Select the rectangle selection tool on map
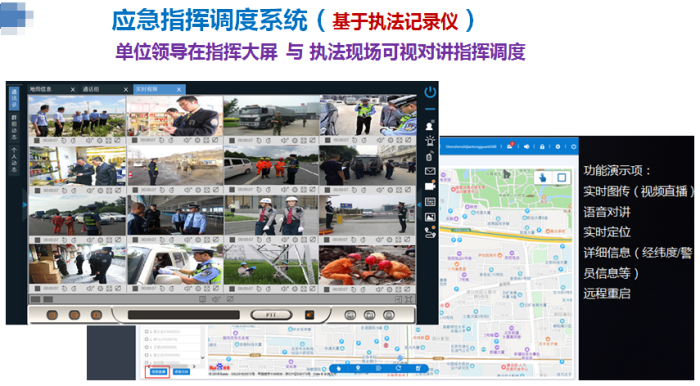 click(x=562, y=178)
